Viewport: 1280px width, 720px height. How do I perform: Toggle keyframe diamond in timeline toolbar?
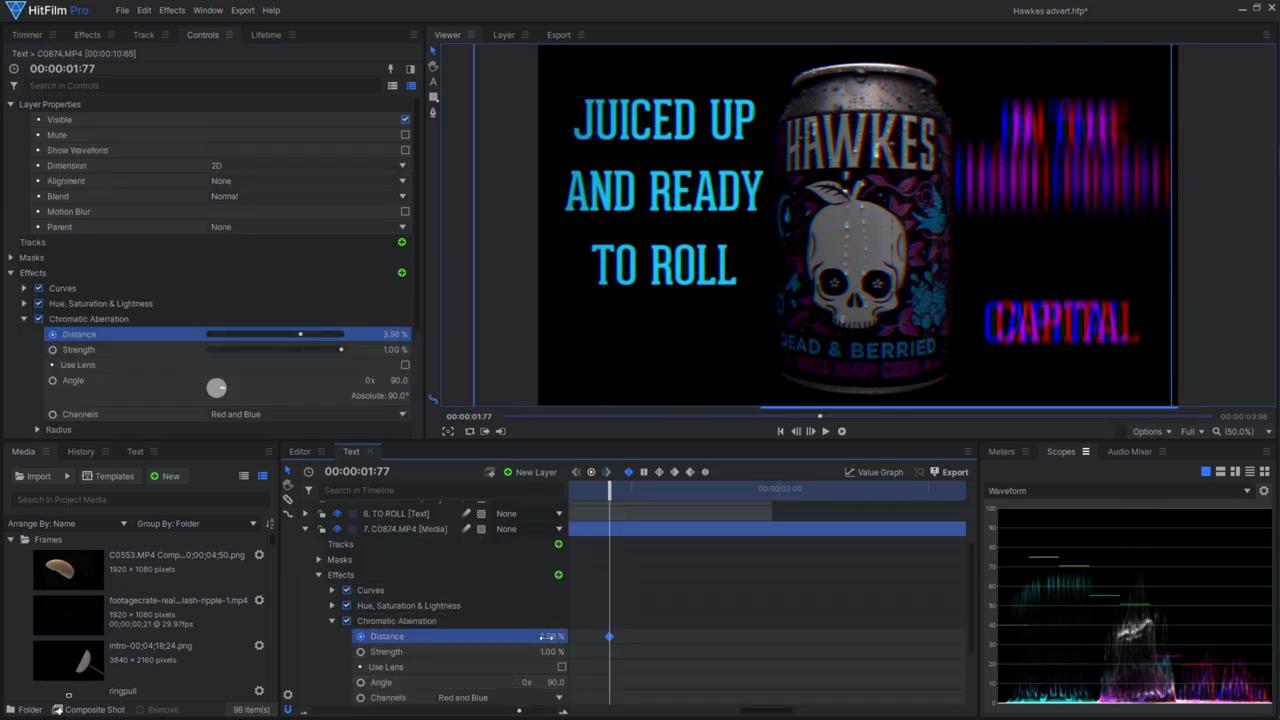[629, 472]
